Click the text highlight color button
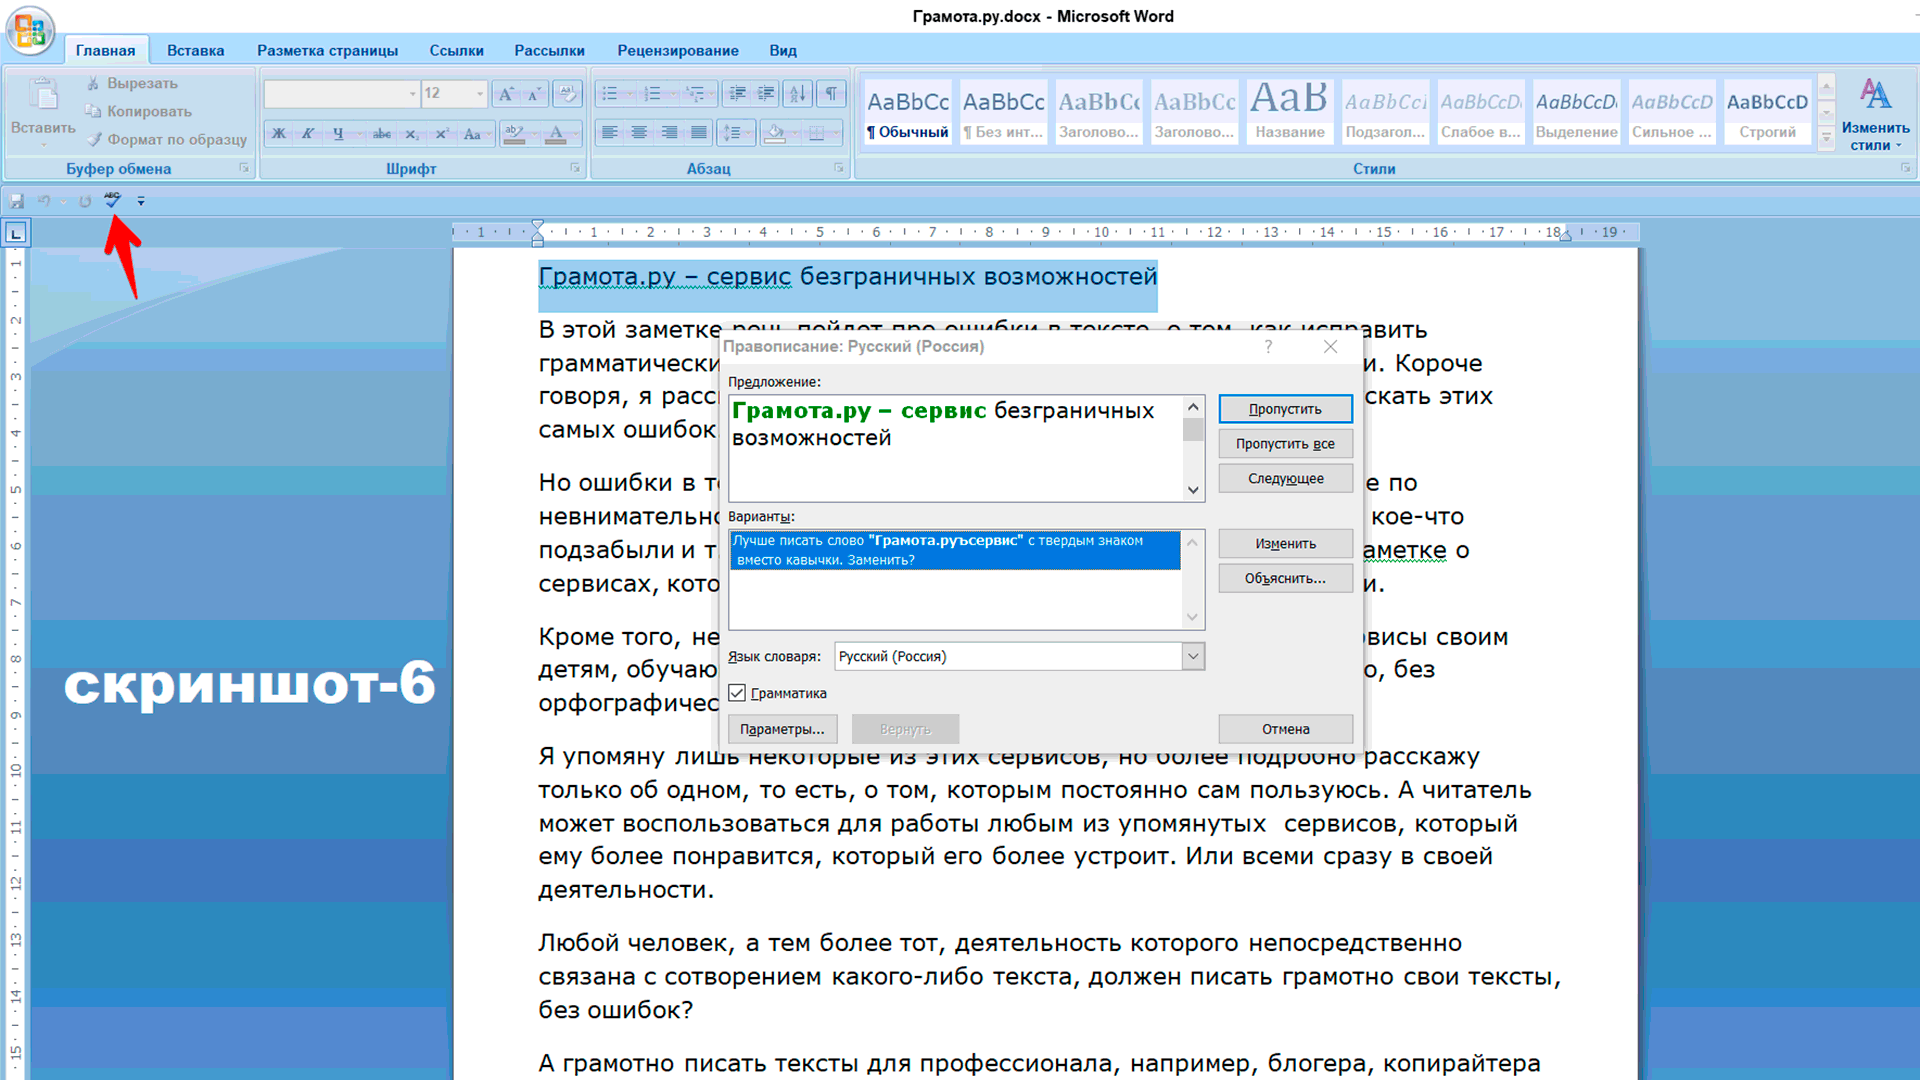This screenshot has height=1080, width=1920. (514, 133)
